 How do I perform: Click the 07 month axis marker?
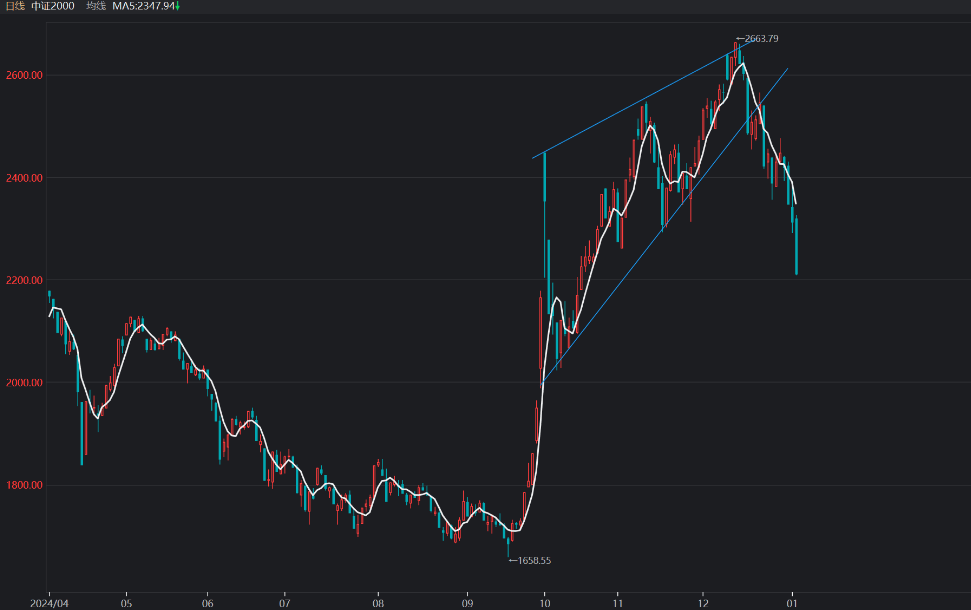pos(284,603)
